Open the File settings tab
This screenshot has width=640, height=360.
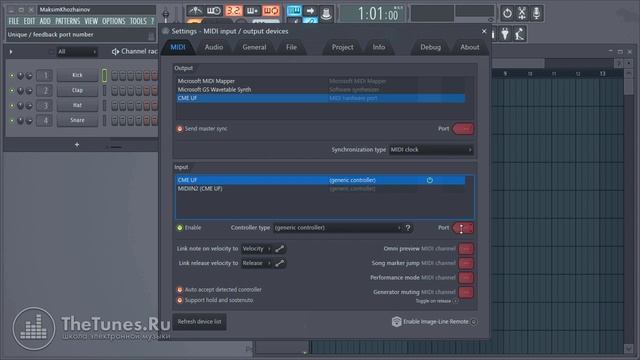pos(291,47)
